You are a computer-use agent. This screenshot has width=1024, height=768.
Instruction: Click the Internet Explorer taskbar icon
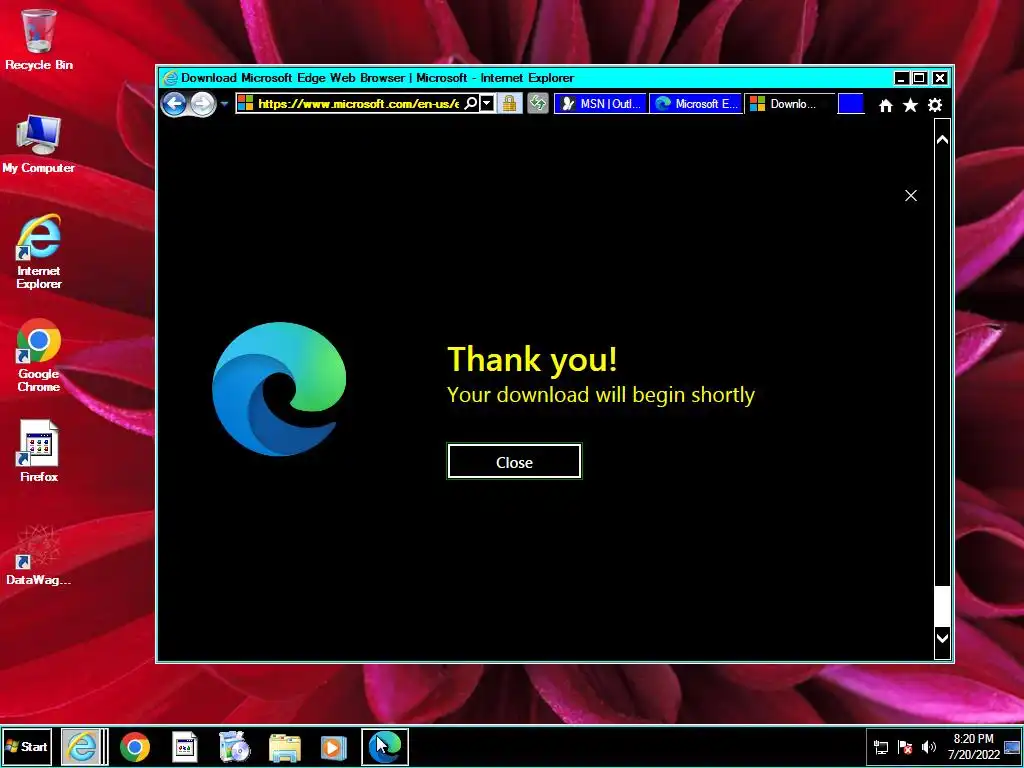[x=82, y=746]
